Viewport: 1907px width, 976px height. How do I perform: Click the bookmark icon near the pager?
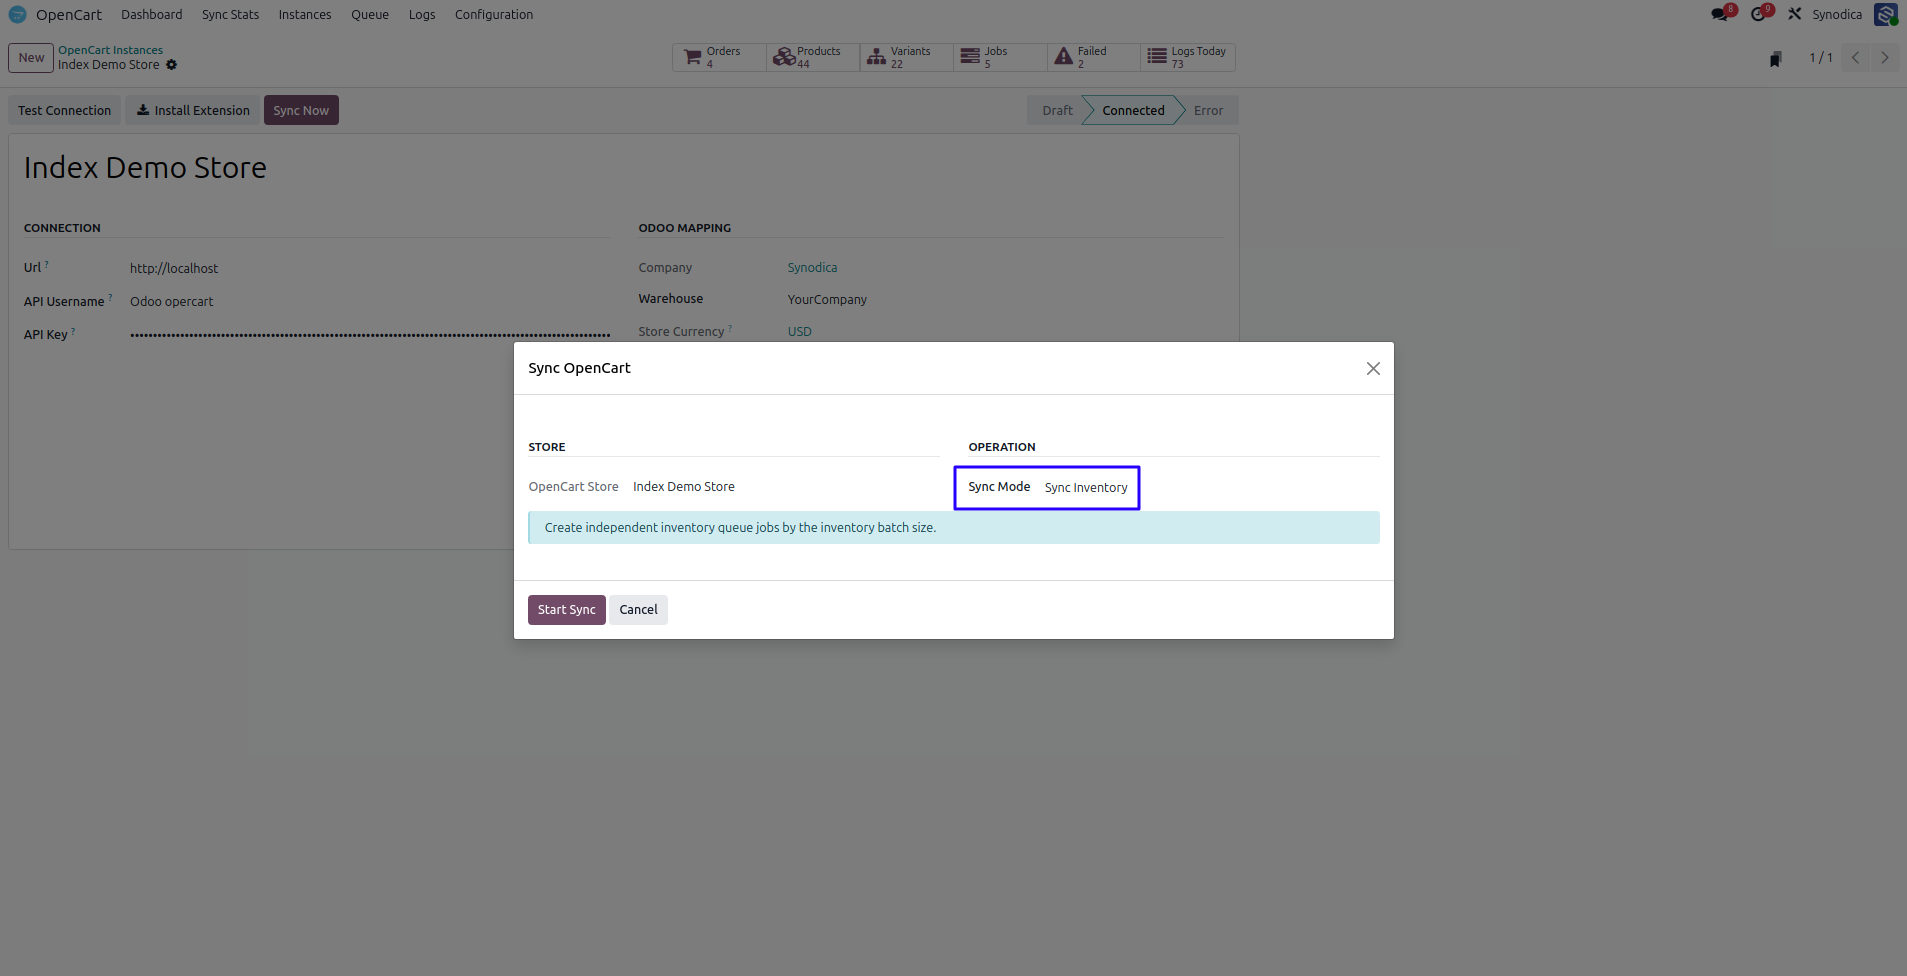[x=1776, y=59]
